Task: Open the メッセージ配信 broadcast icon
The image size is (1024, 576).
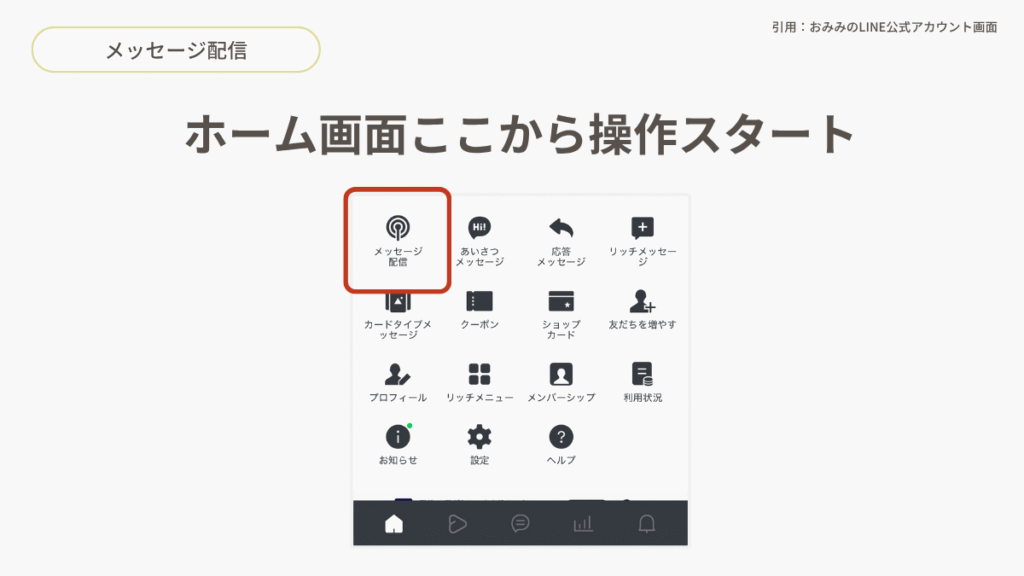Action: [398, 228]
